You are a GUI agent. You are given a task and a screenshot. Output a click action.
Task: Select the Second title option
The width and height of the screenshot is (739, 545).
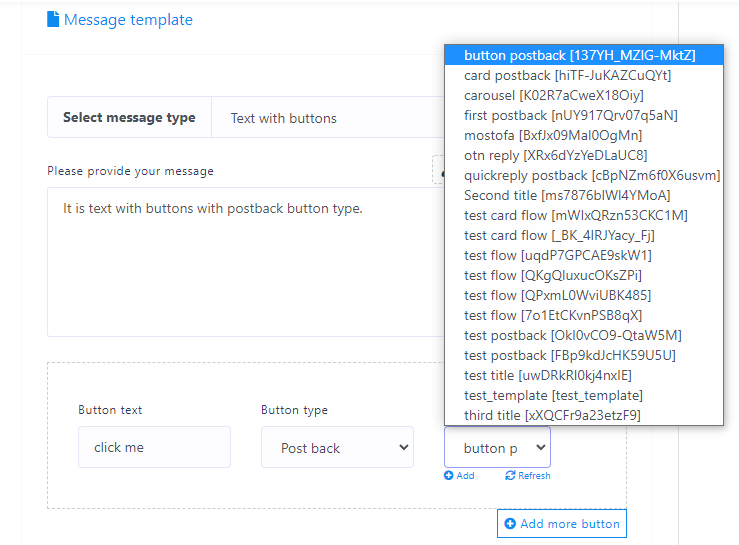coord(567,195)
